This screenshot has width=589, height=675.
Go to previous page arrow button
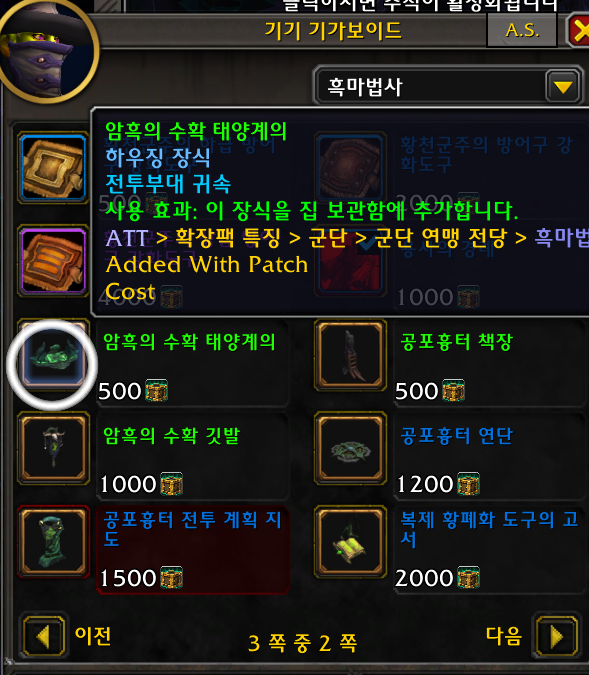[43, 636]
